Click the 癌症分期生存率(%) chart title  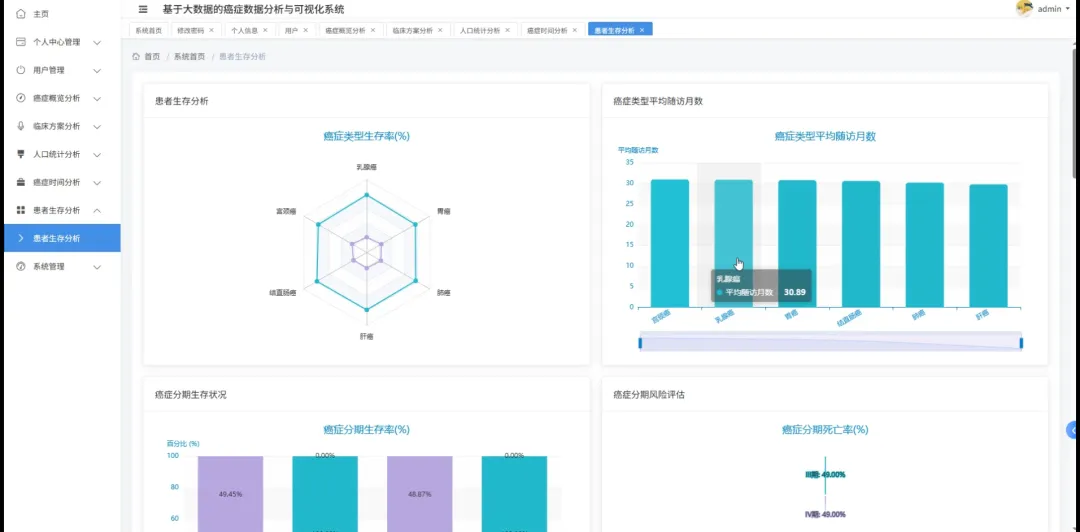click(x=366, y=429)
